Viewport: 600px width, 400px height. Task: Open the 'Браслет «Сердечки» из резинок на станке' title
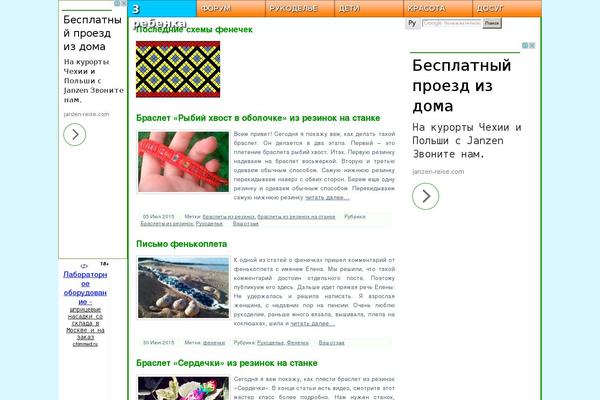[227, 363]
